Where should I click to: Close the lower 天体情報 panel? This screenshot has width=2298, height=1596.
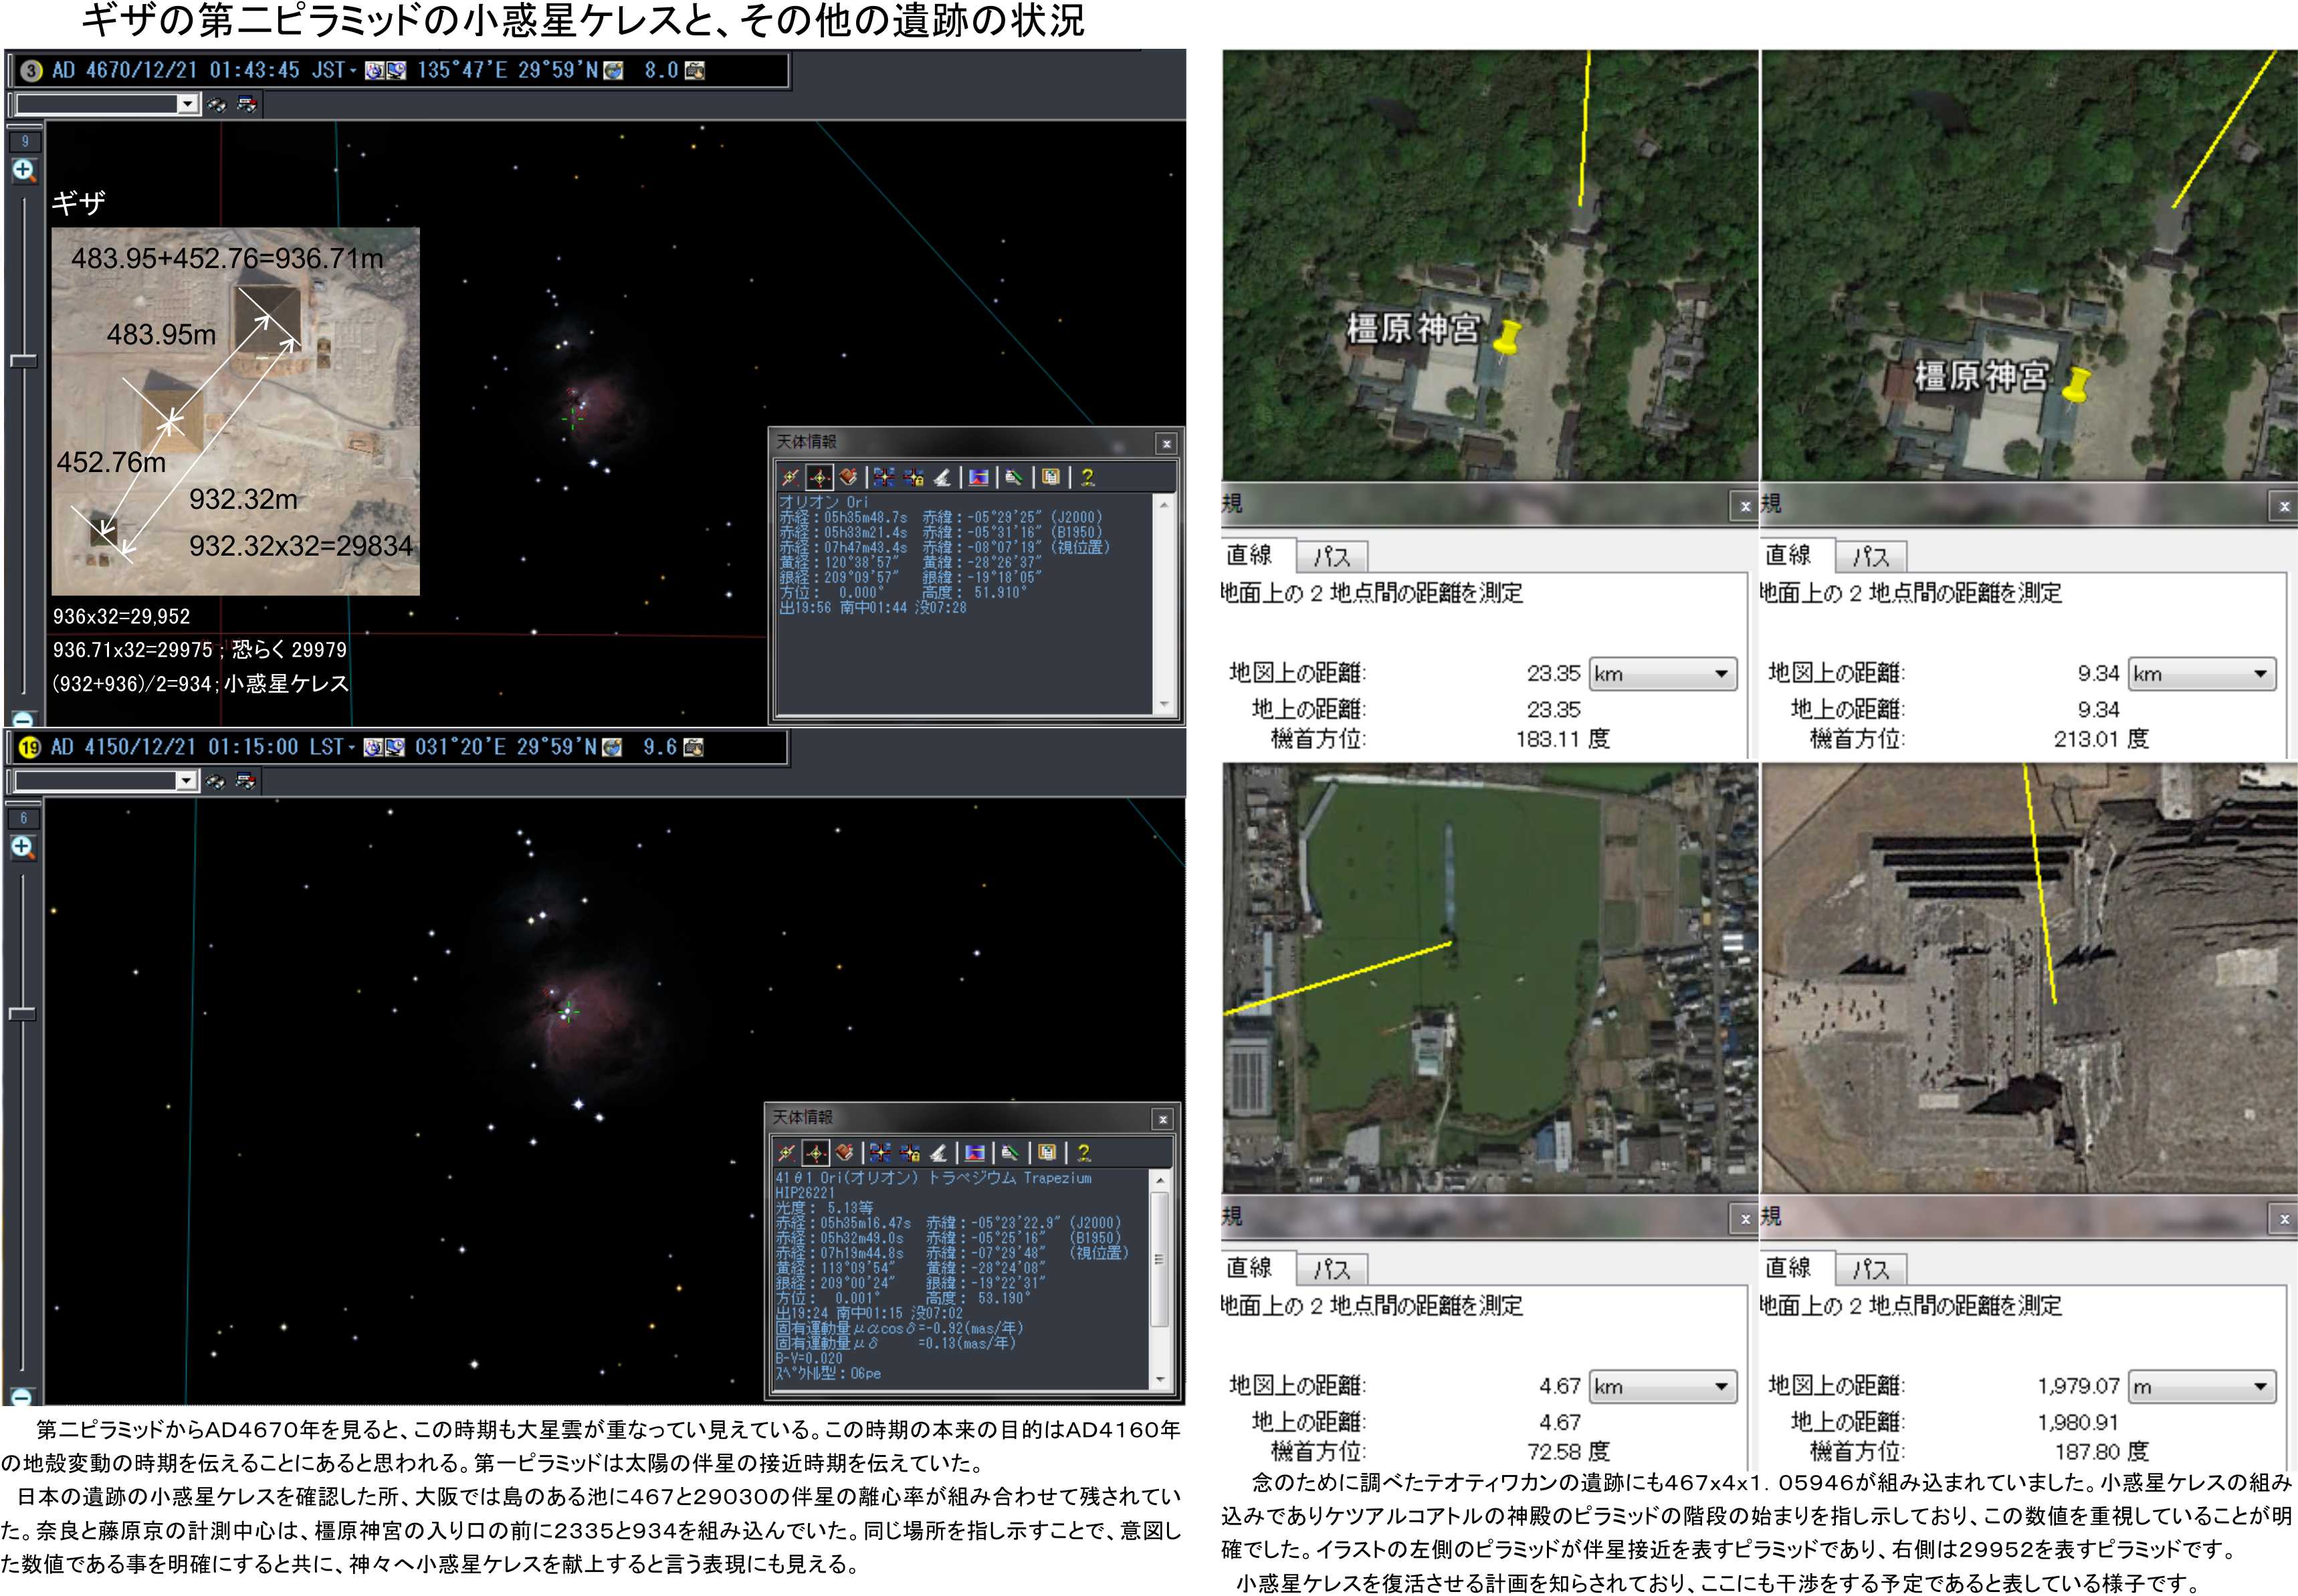point(1162,1119)
